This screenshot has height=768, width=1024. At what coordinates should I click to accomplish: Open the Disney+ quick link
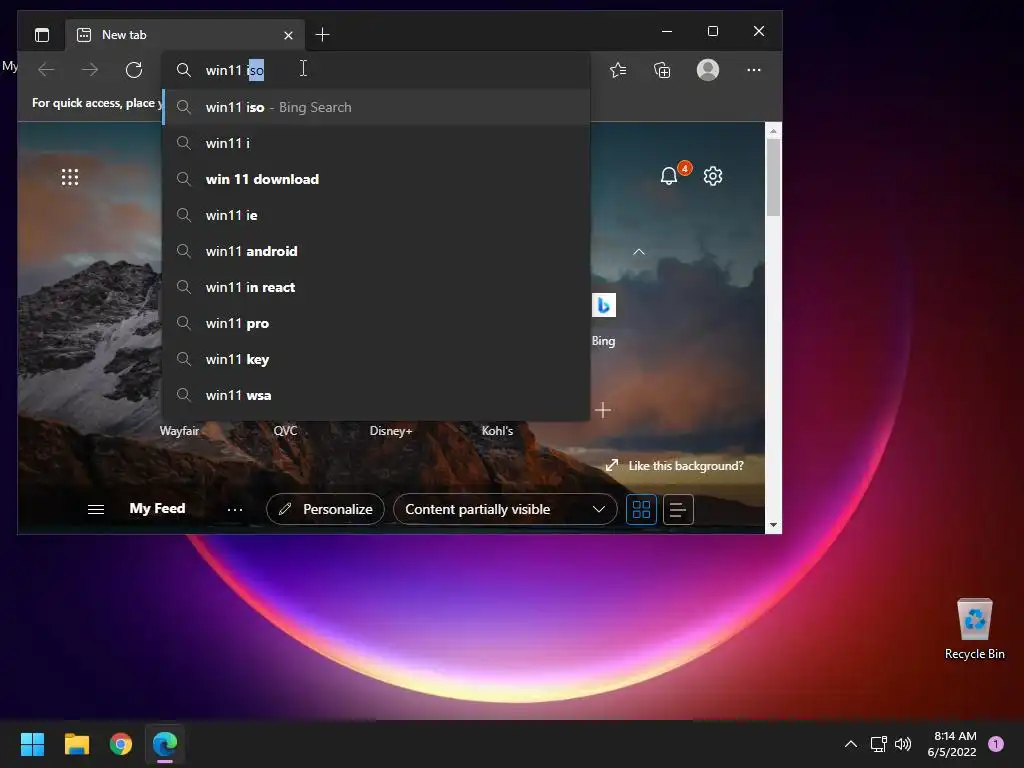(391, 431)
